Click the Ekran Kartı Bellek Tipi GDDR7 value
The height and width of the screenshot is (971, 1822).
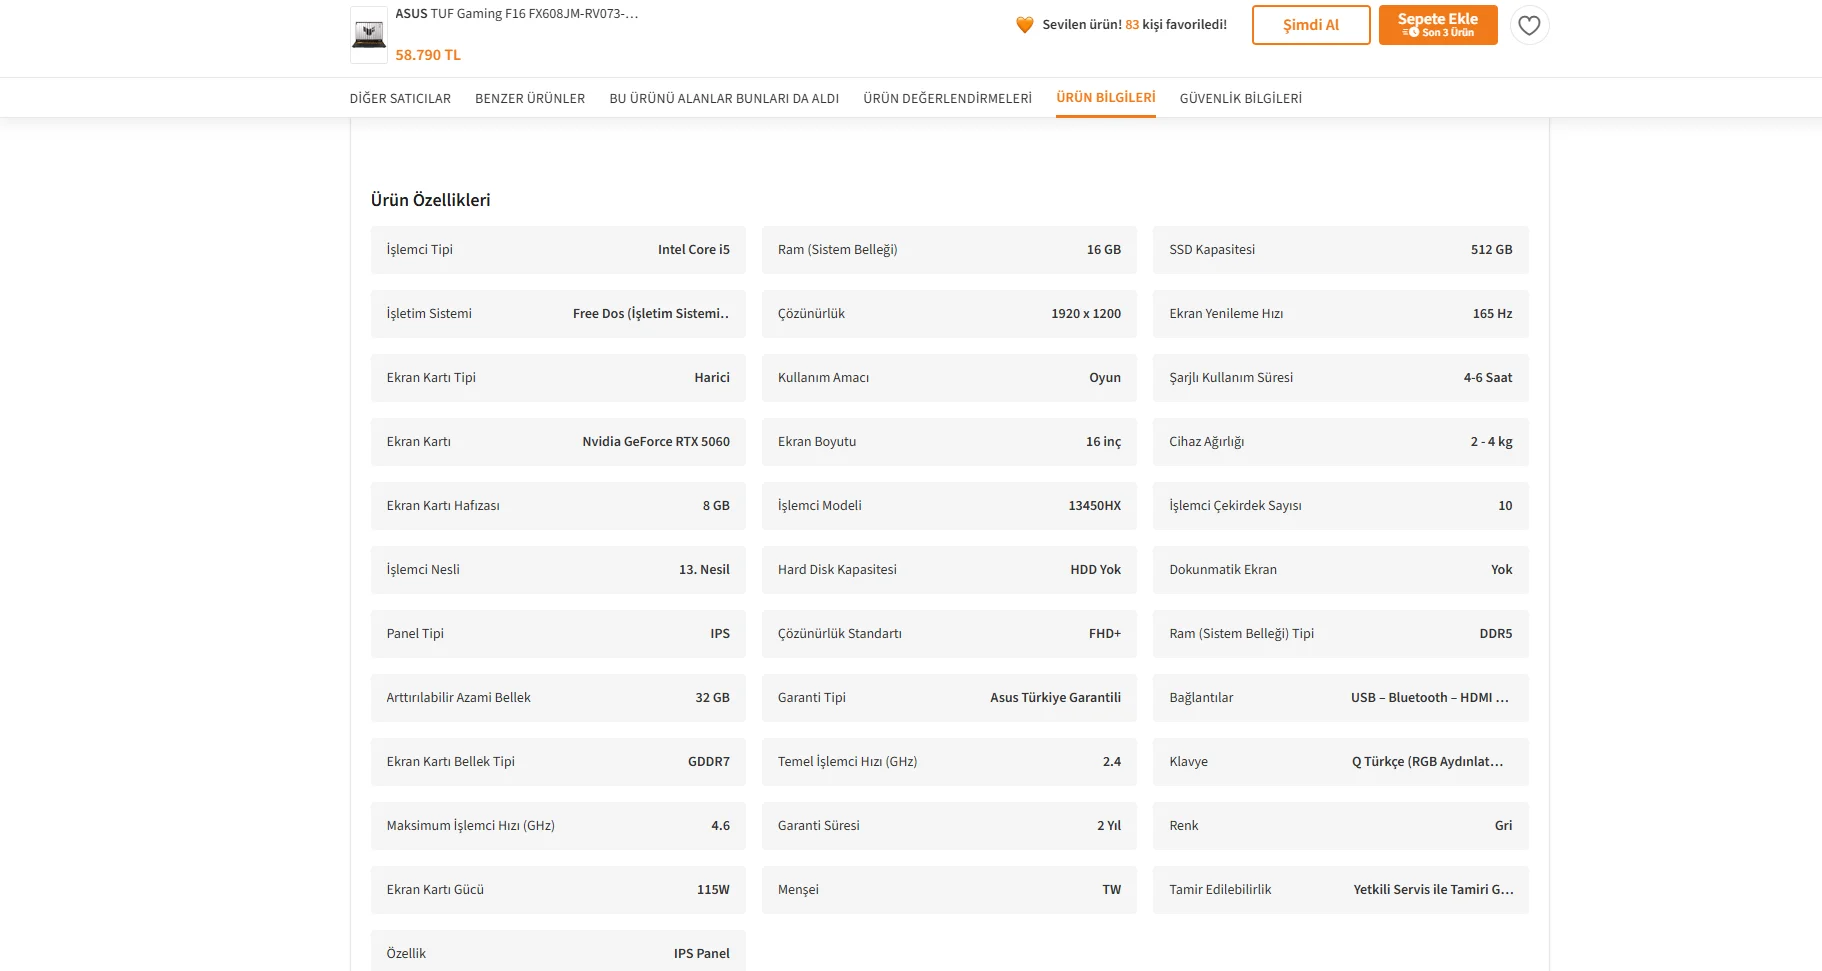coord(709,762)
